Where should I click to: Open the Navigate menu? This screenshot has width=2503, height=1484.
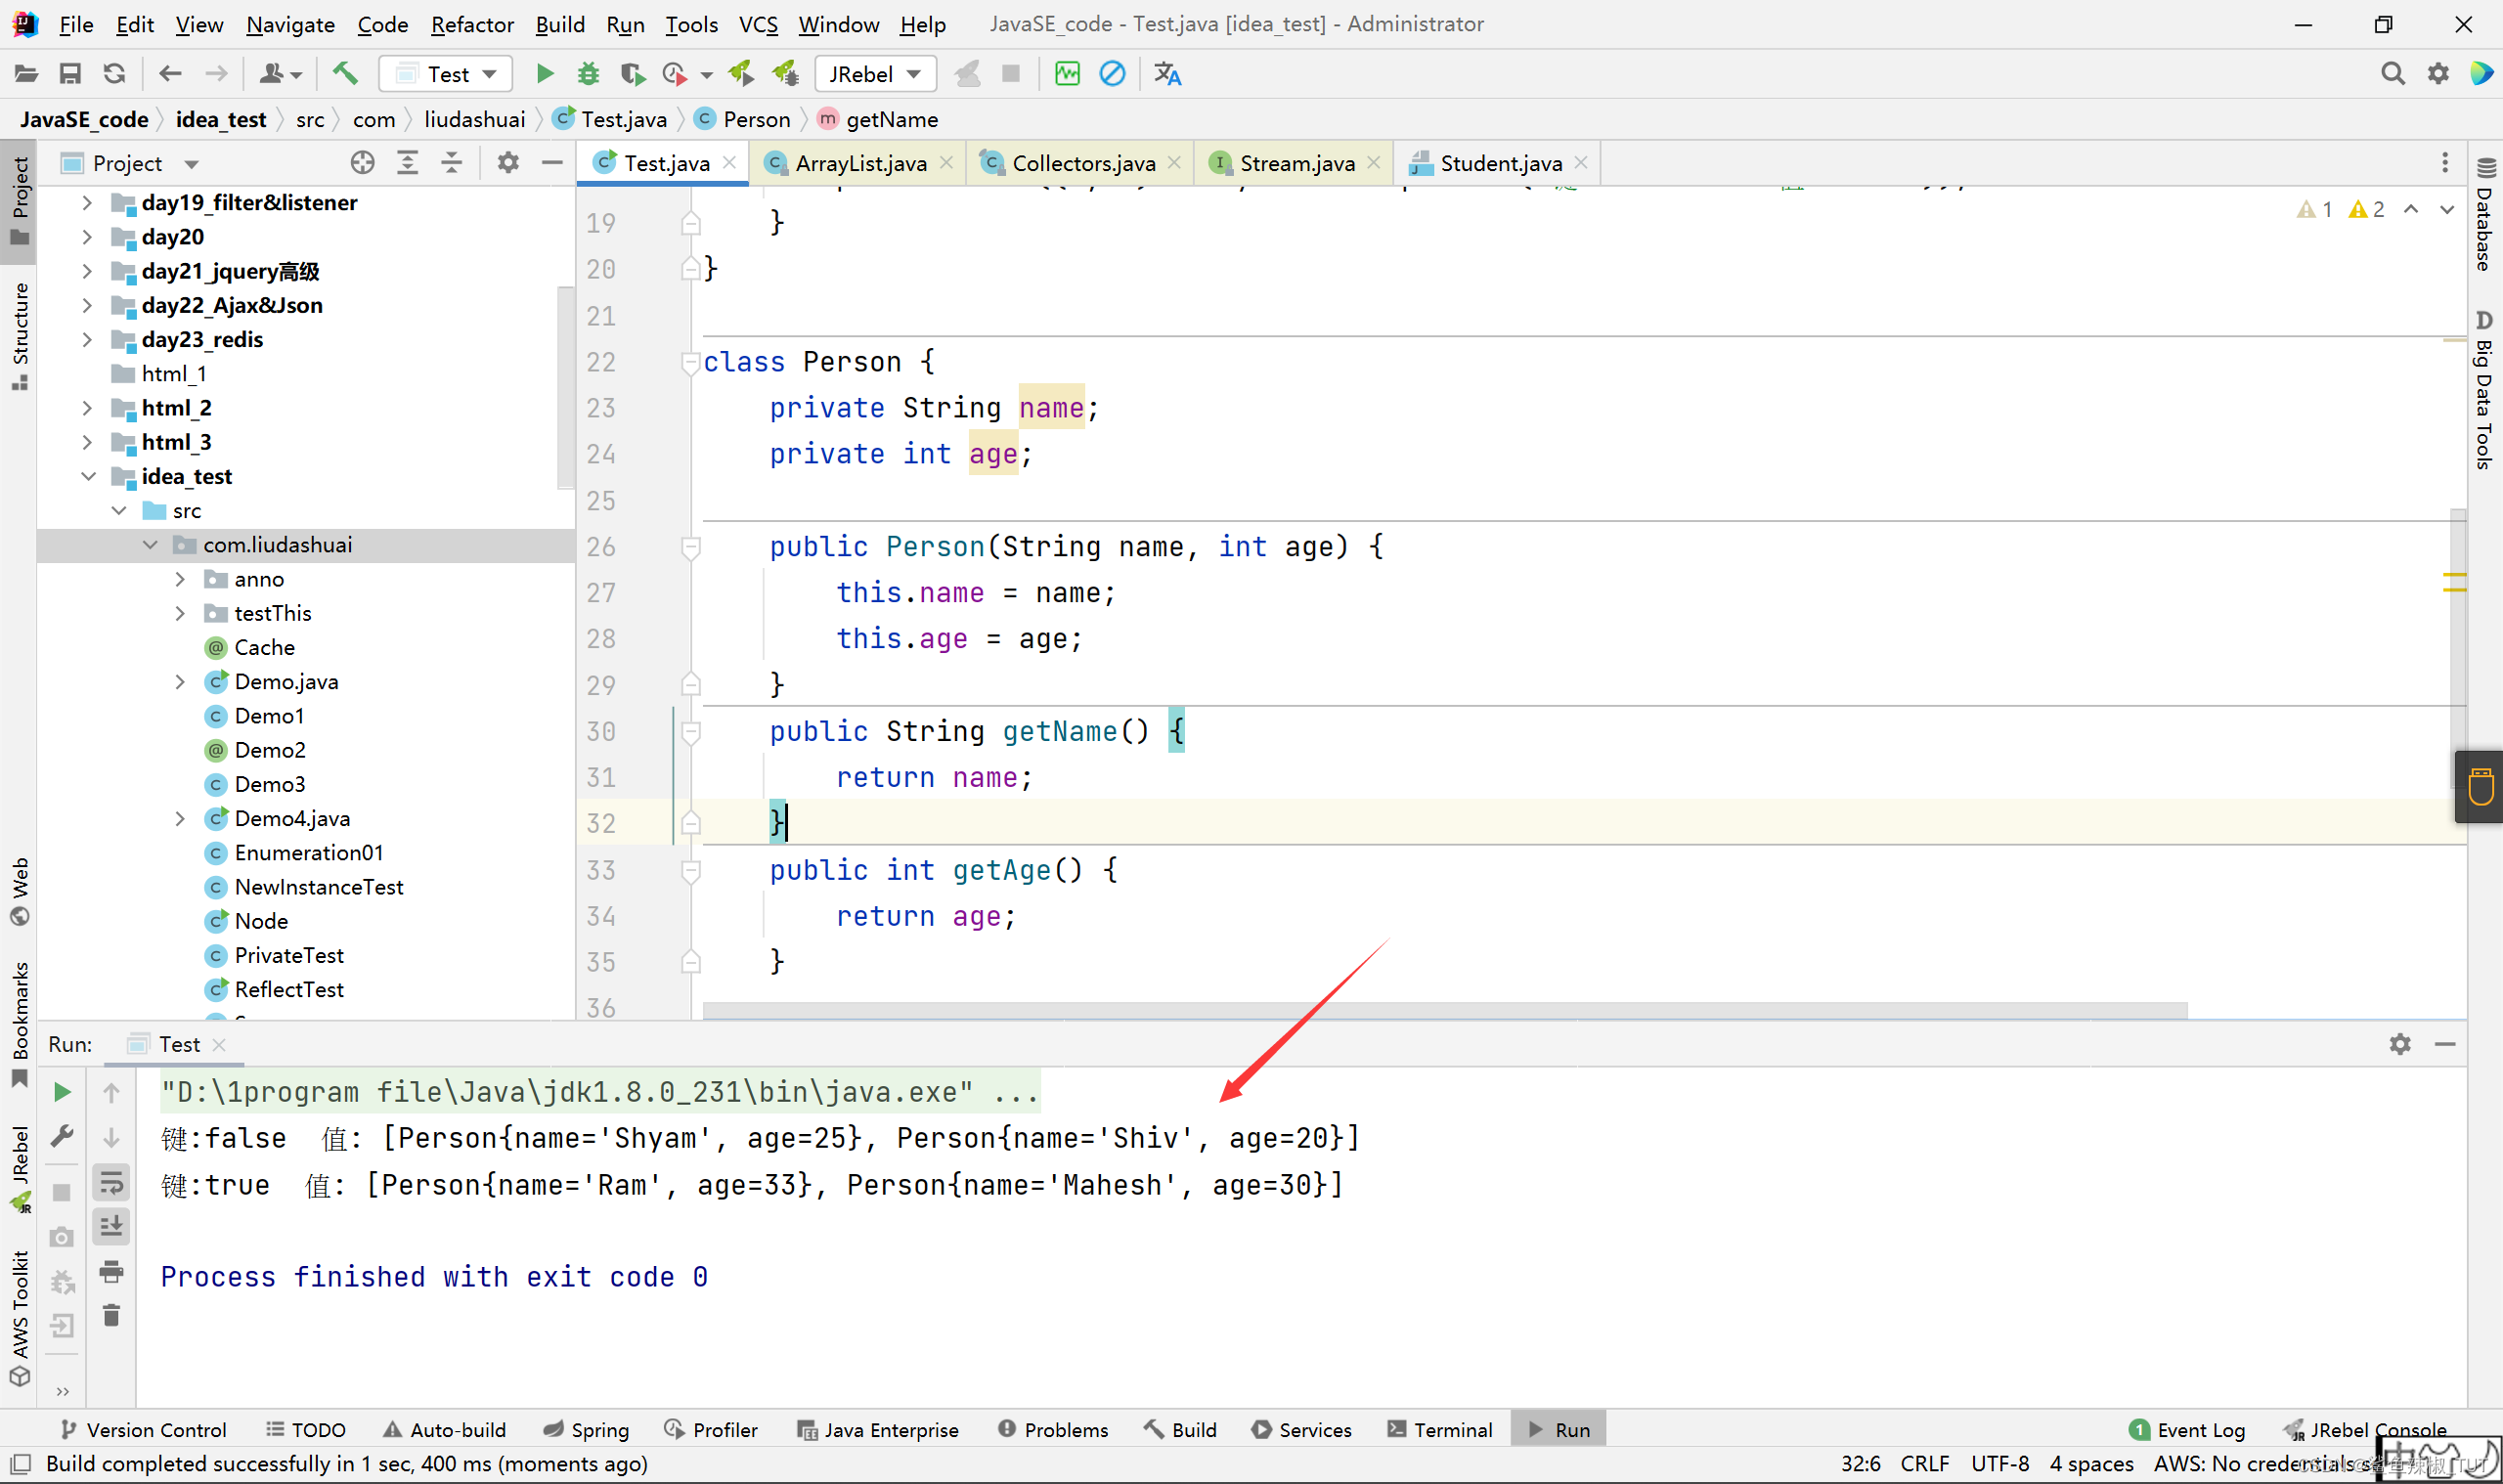pyautogui.click(x=290, y=24)
